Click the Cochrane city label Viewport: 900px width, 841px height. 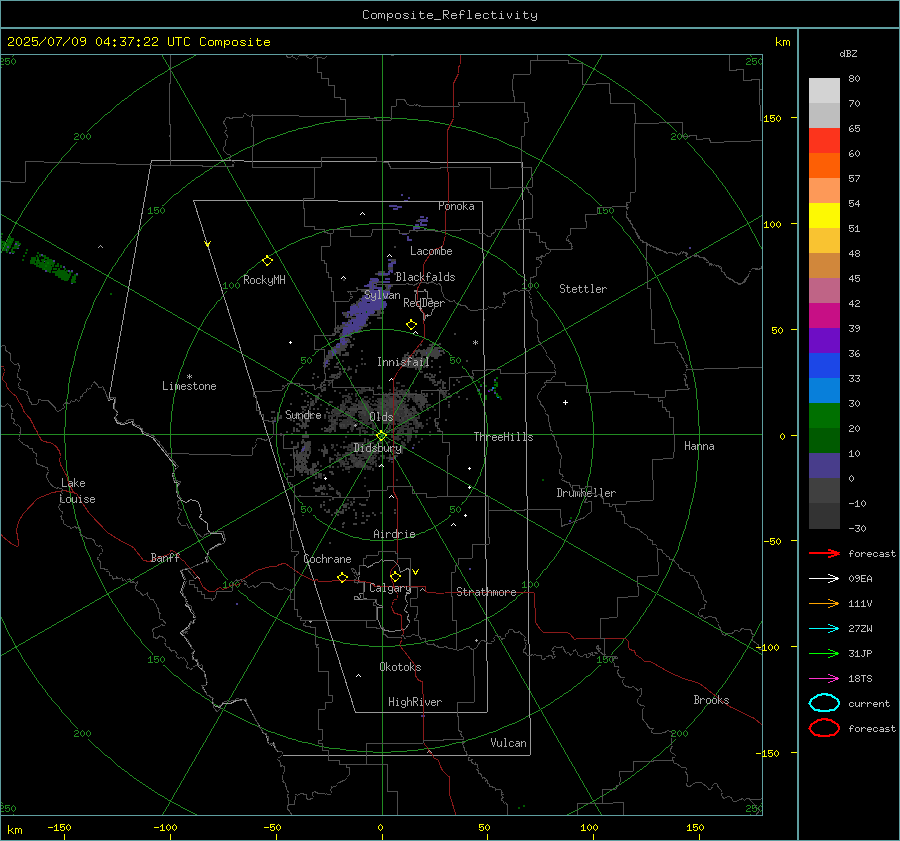(x=327, y=559)
